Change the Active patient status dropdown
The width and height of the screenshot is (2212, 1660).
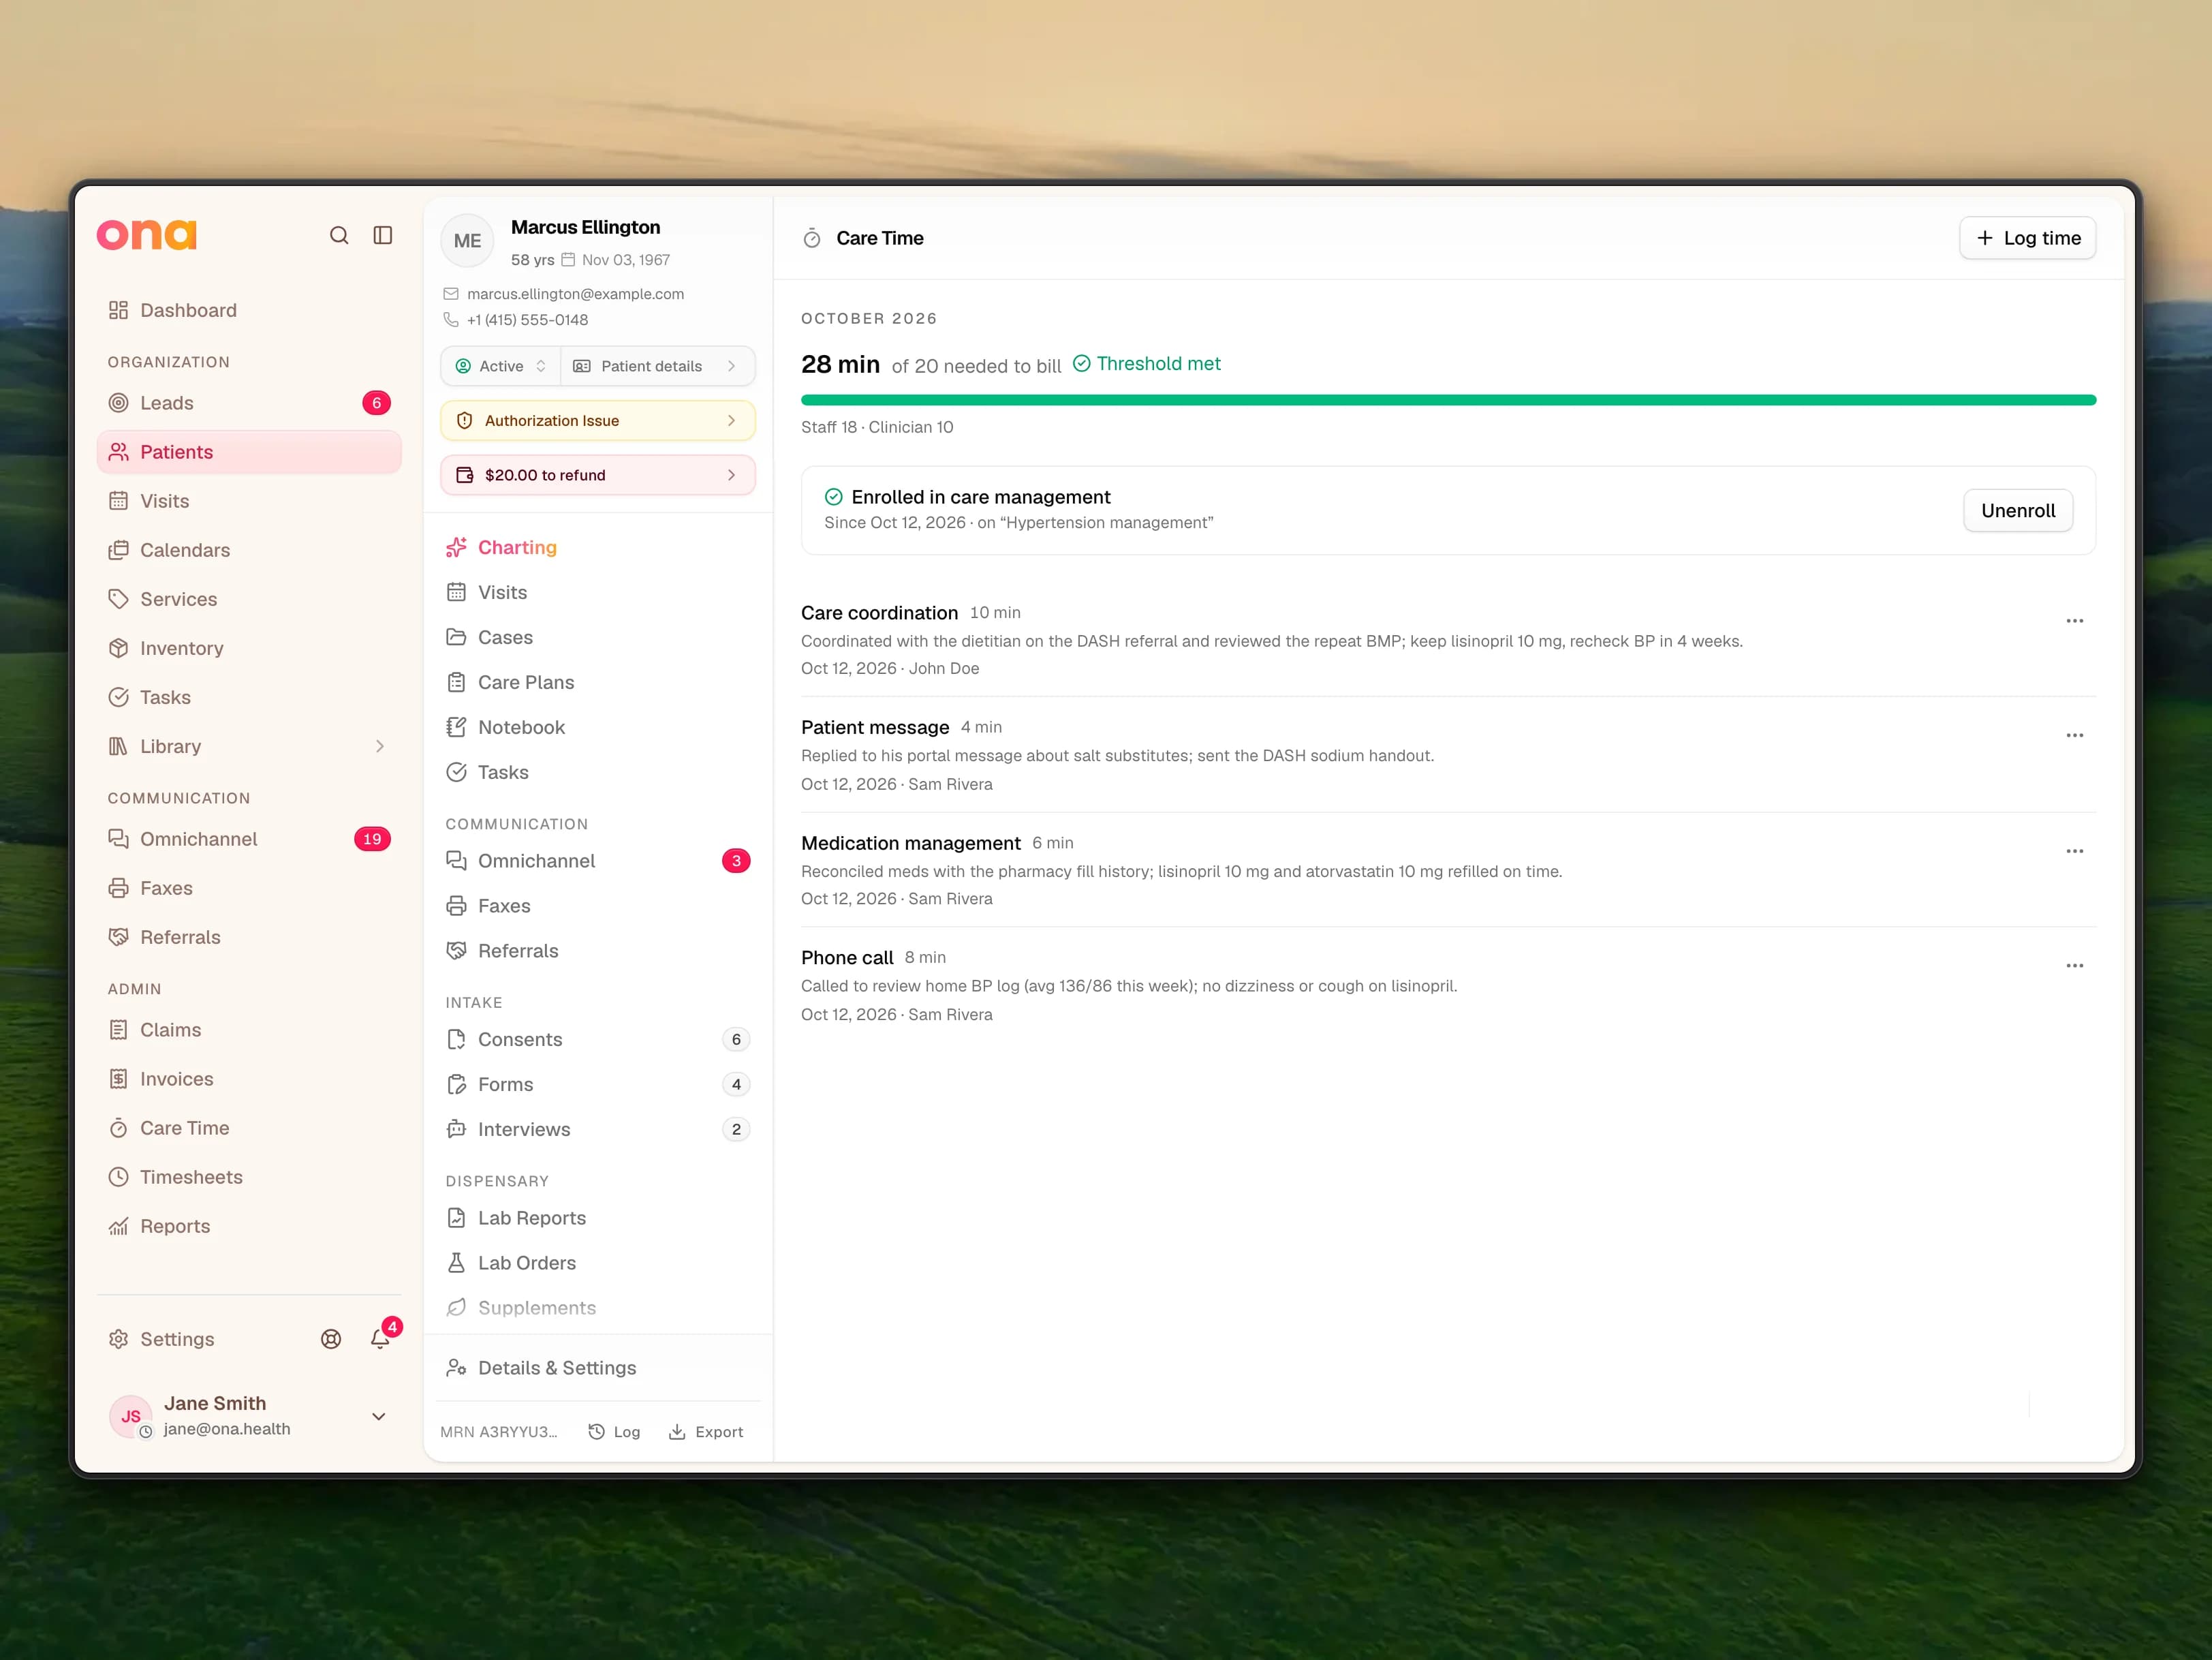501,366
